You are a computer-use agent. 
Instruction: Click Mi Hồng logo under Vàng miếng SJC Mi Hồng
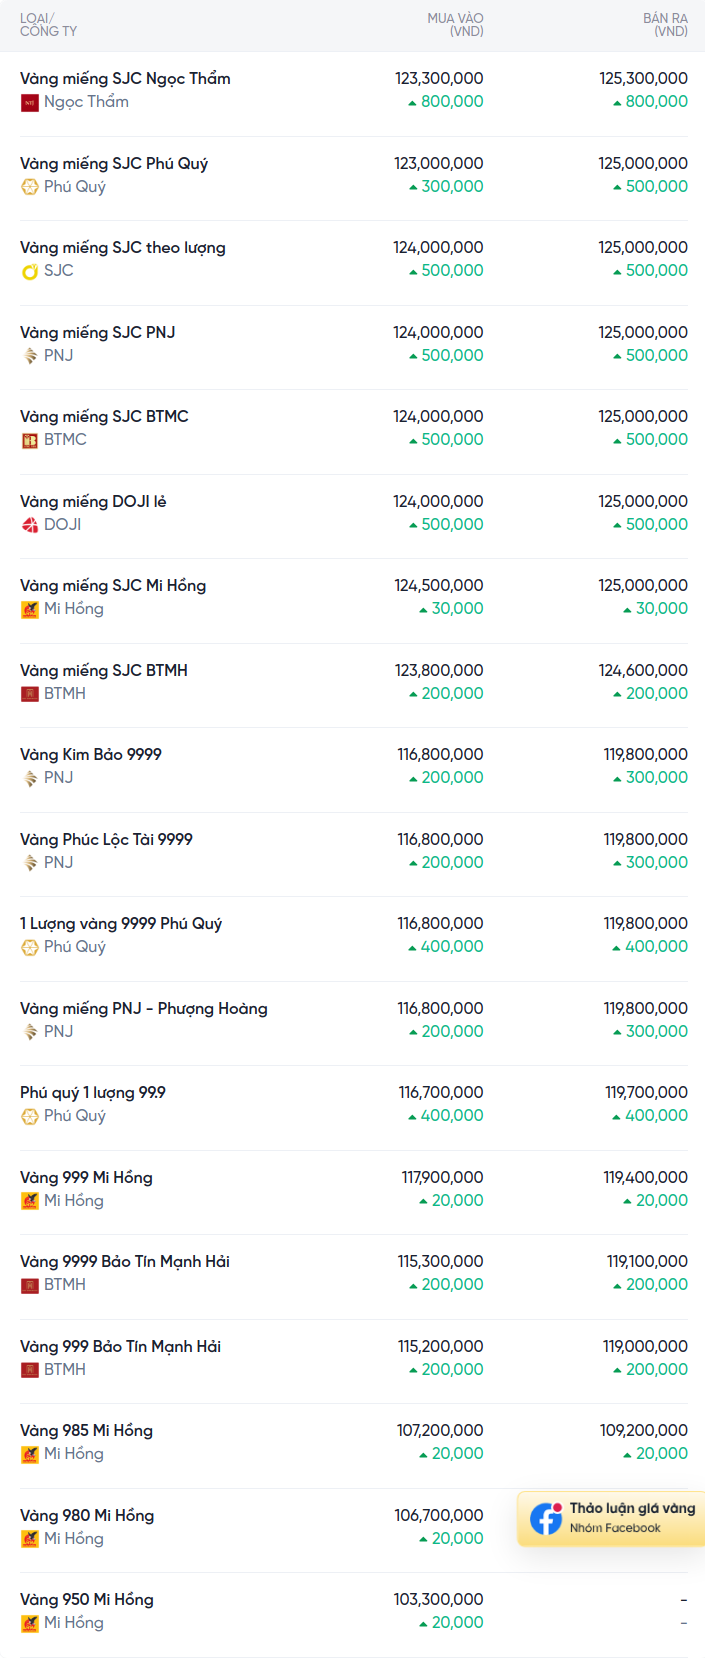pyautogui.click(x=30, y=609)
